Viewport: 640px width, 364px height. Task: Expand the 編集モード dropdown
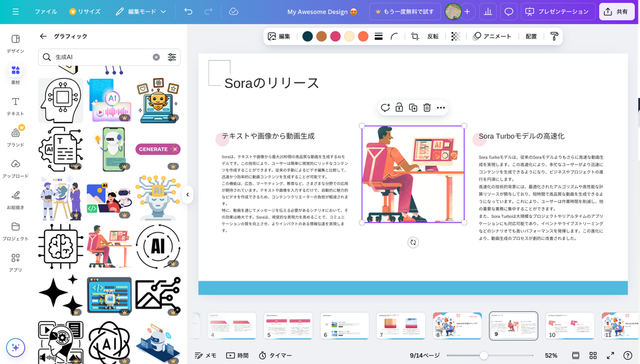tap(141, 11)
